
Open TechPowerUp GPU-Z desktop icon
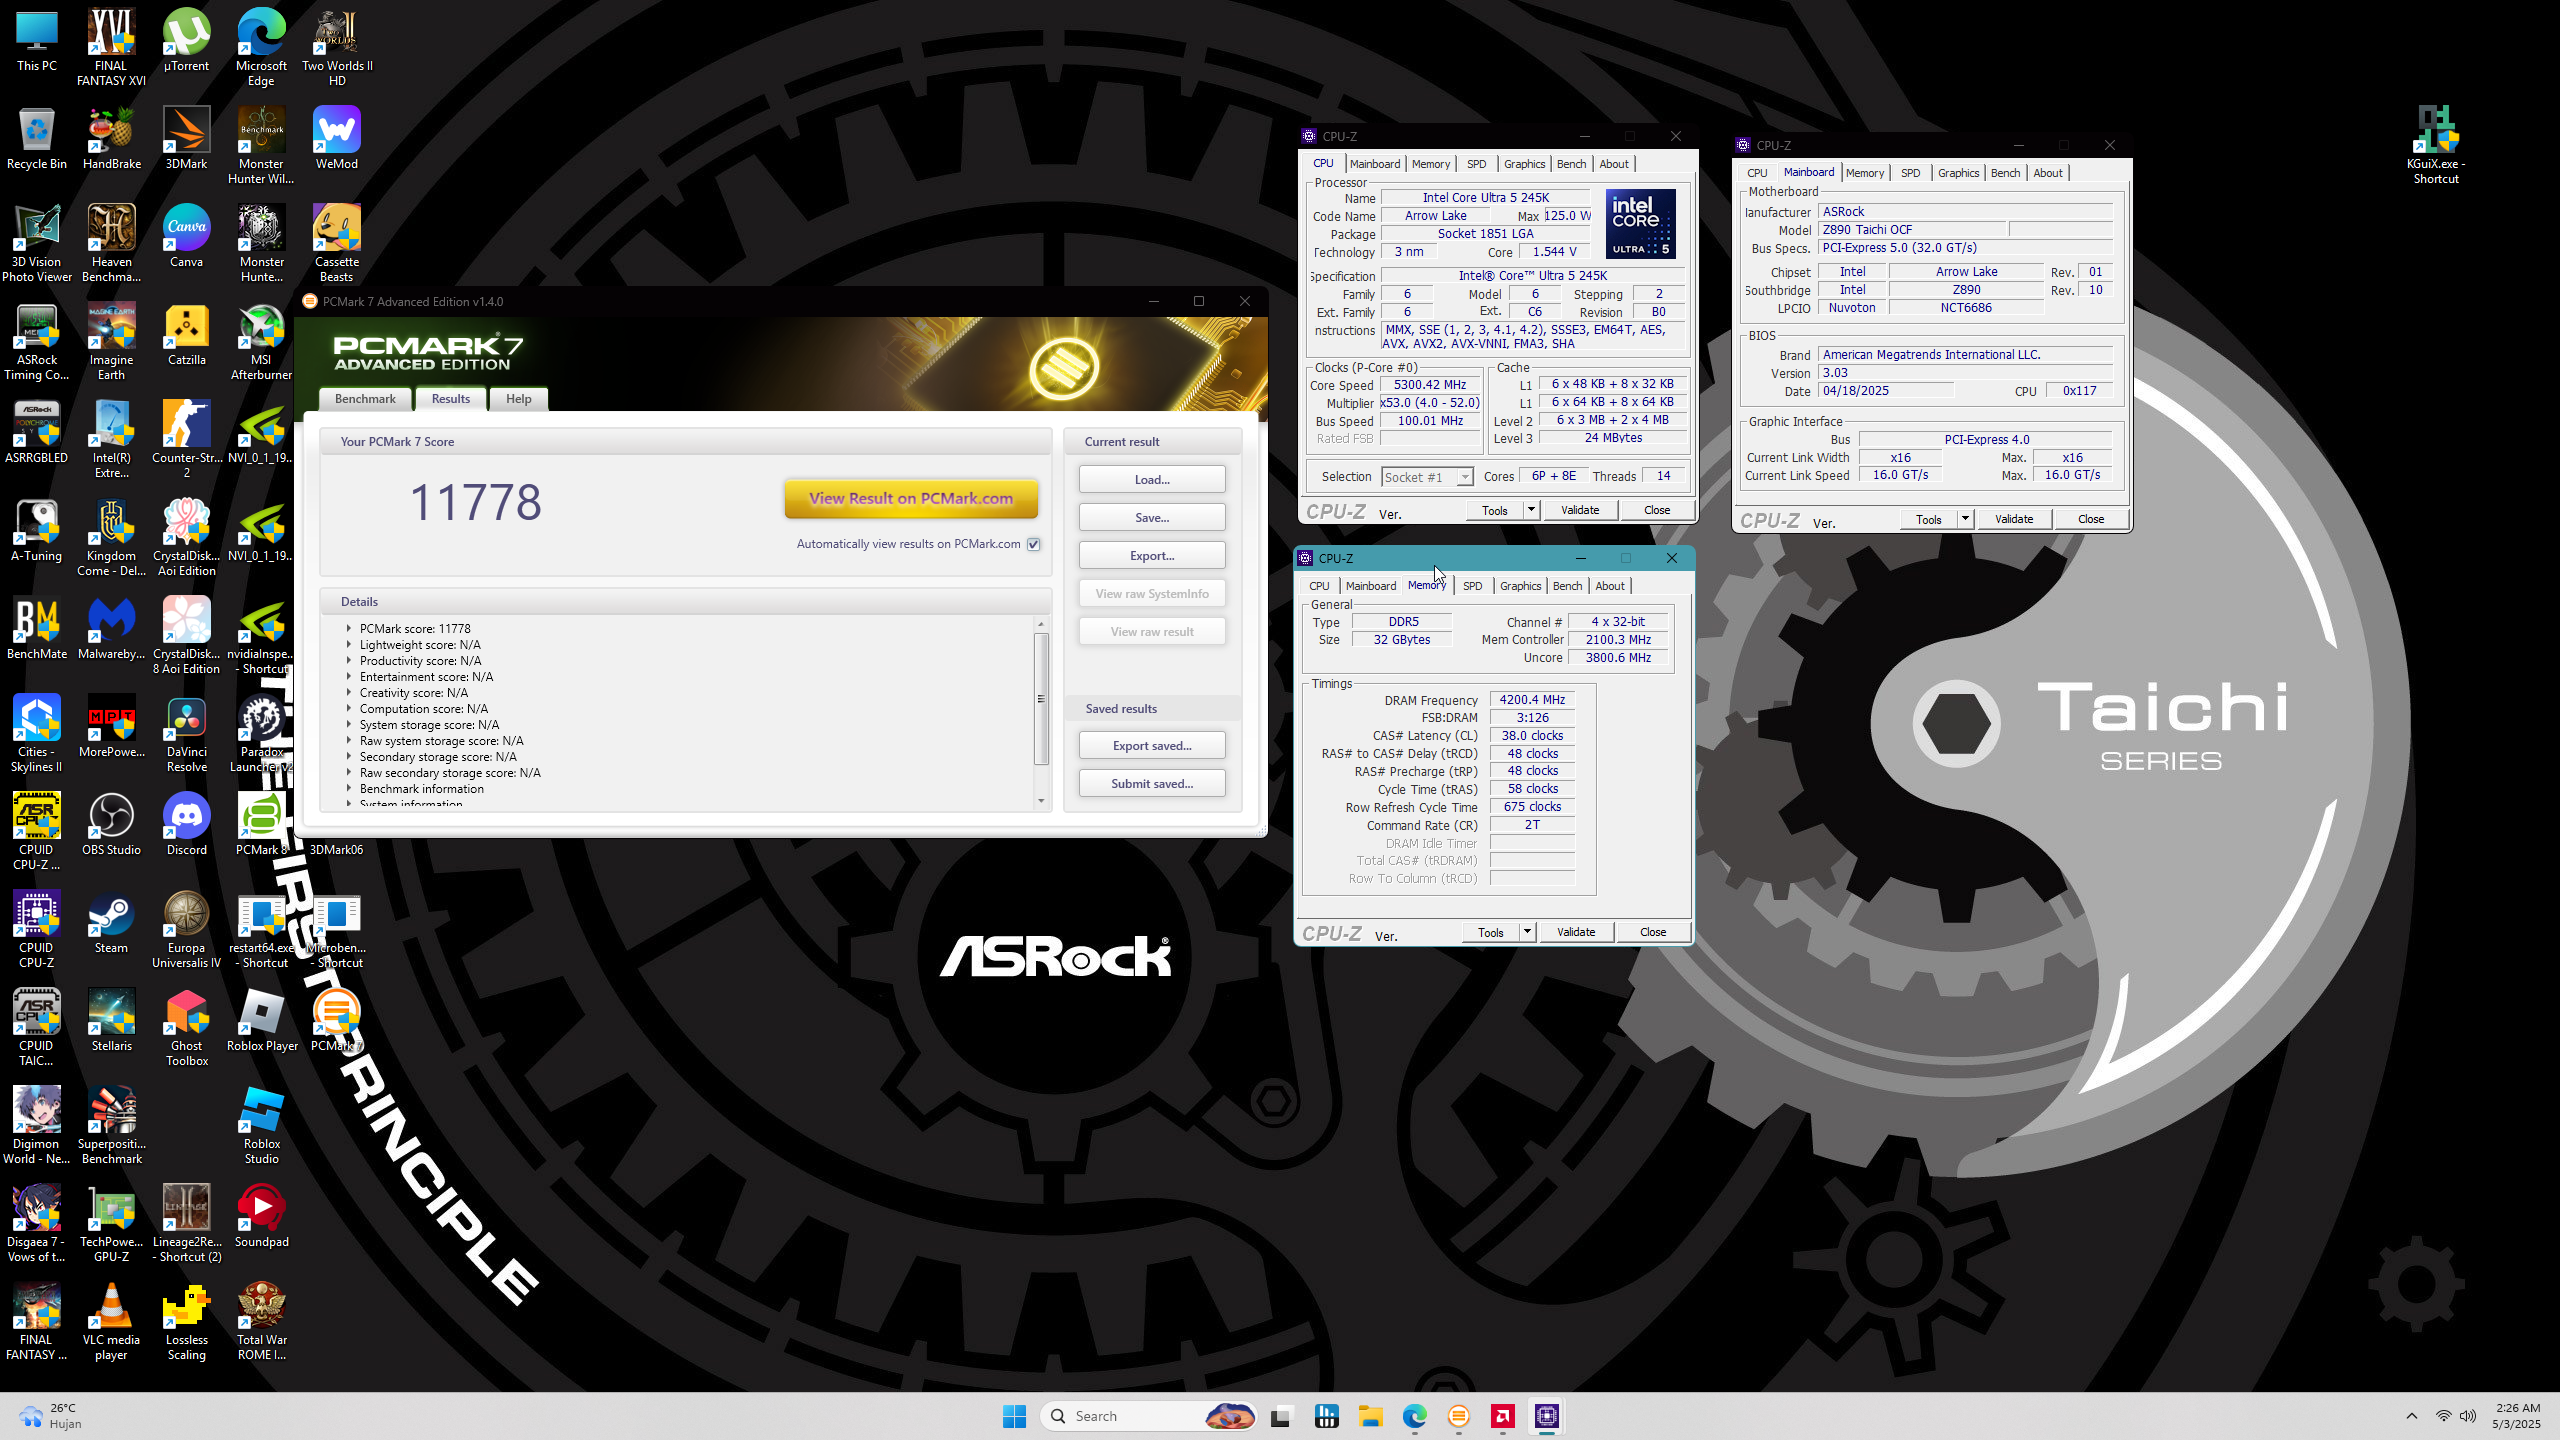pyautogui.click(x=111, y=1224)
